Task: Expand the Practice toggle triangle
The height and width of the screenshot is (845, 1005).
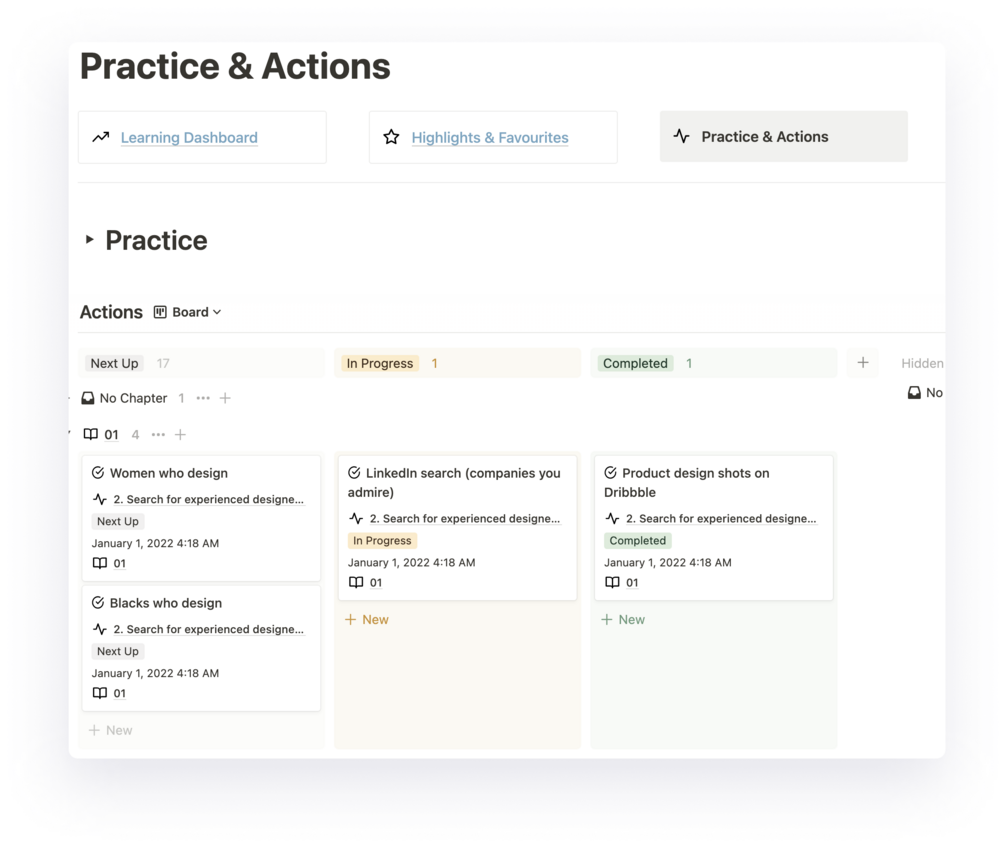Action: tap(89, 240)
